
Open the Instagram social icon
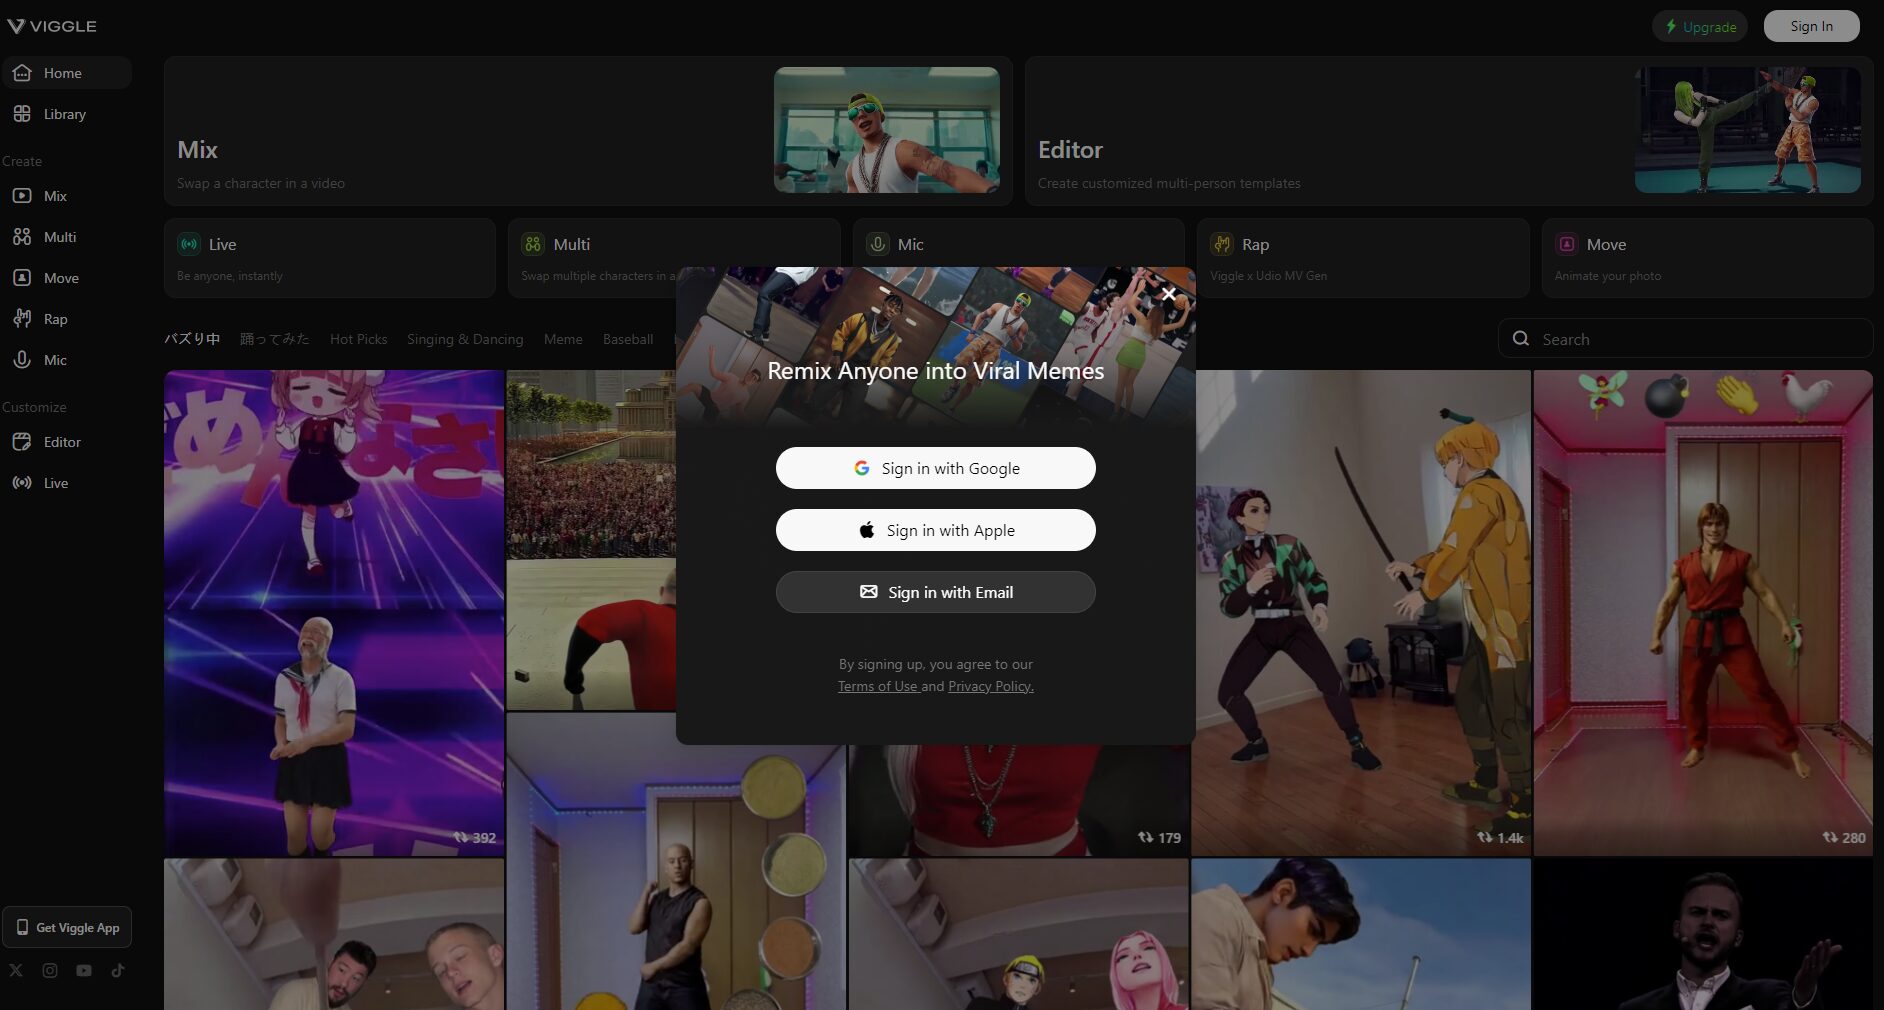(50, 970)
